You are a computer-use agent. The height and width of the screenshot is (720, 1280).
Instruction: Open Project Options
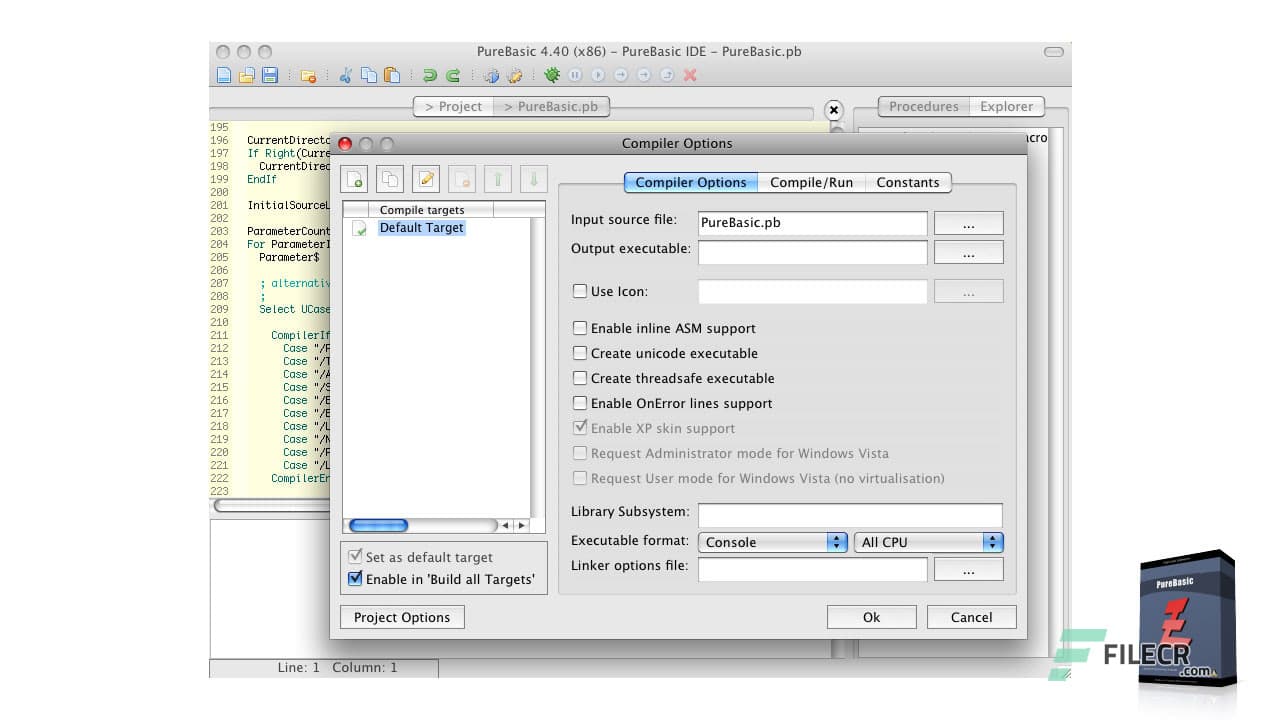click(401, 616)
